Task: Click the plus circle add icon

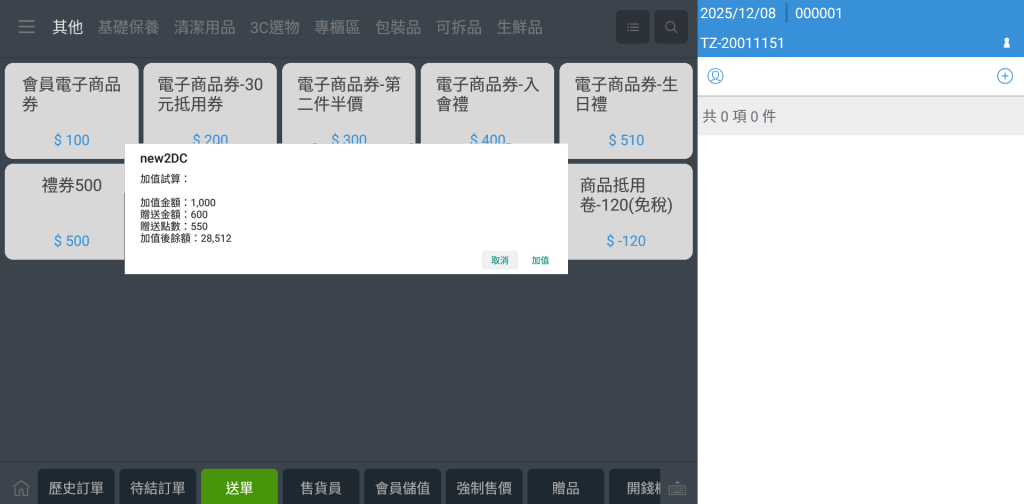Action: pyautogui.click(x=1004, y=76)
